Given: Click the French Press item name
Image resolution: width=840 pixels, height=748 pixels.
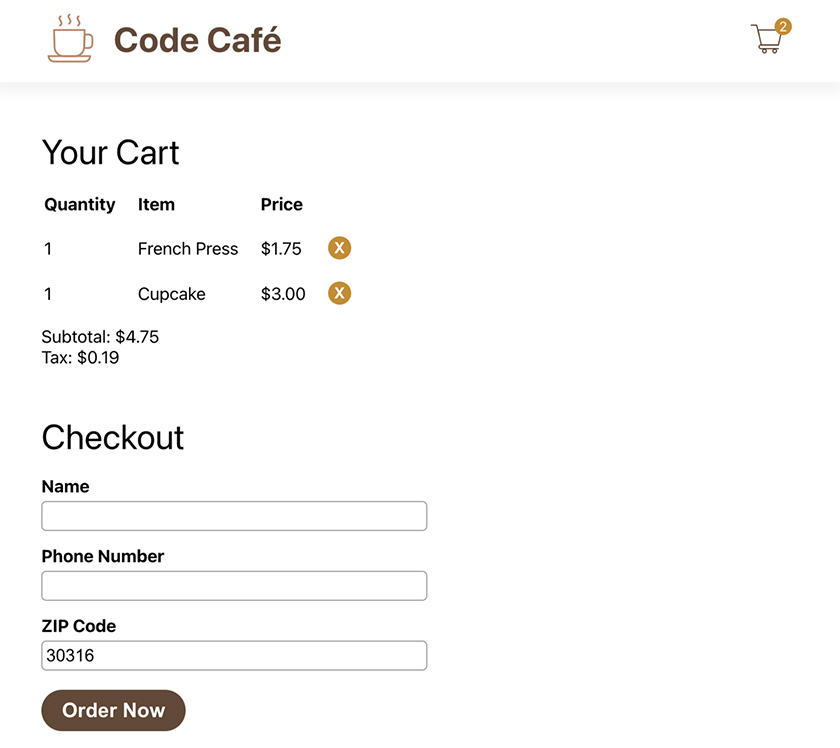Looking at the screenshot, I should [188, 248].
